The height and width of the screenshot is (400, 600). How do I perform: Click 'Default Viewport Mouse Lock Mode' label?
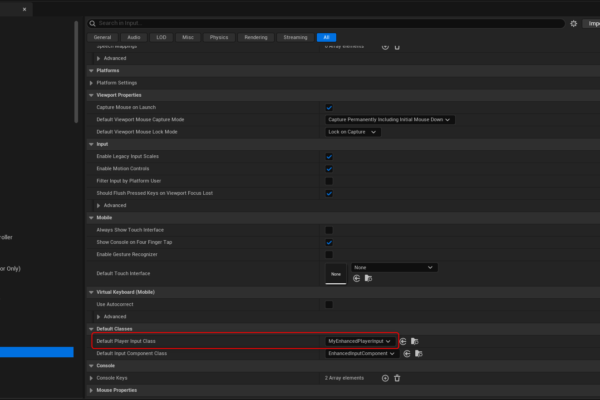(137, 132)
